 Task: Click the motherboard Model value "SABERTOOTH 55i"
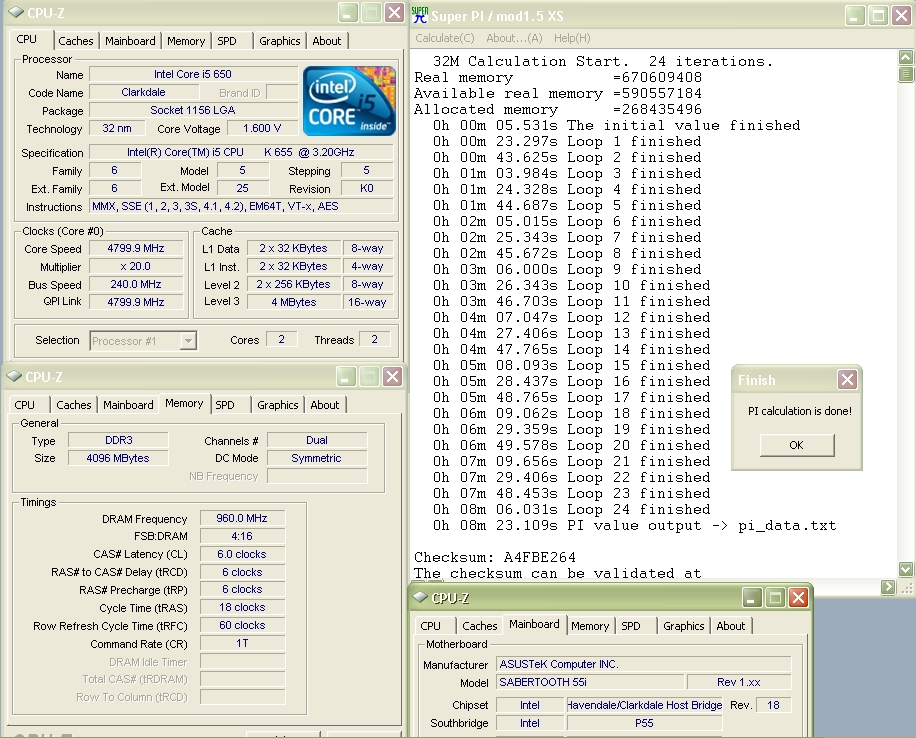pyautogui.click(x=590, y=682)
